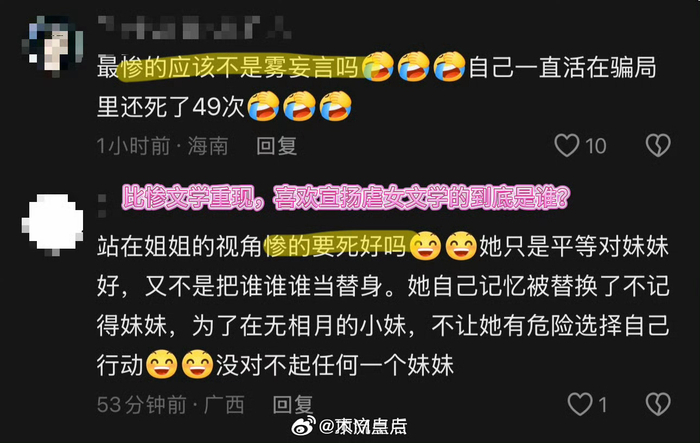Open the second commenter's white avatar
The width and height of the screenshot is (700, 443).
point(53,224)
